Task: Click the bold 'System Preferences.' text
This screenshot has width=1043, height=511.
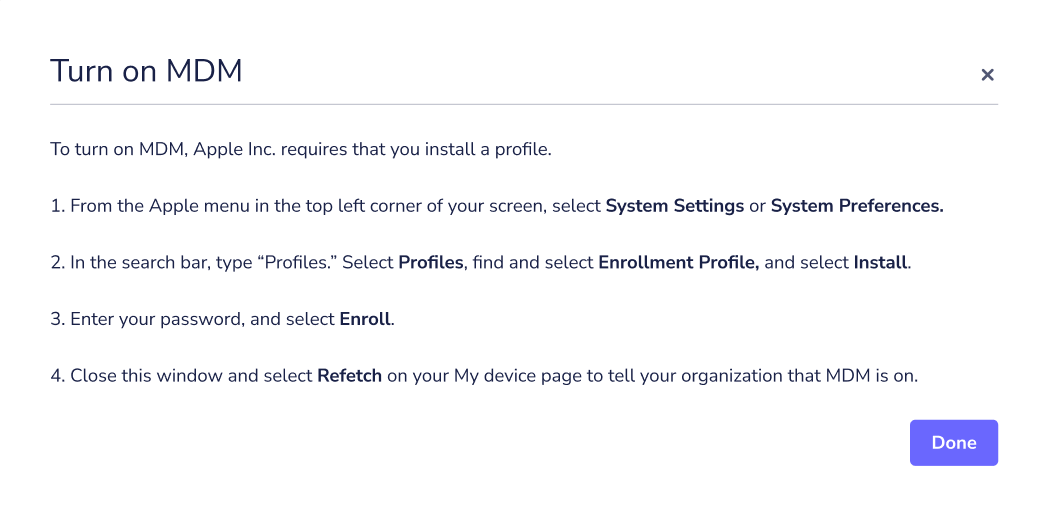Action: click(857, 206)
